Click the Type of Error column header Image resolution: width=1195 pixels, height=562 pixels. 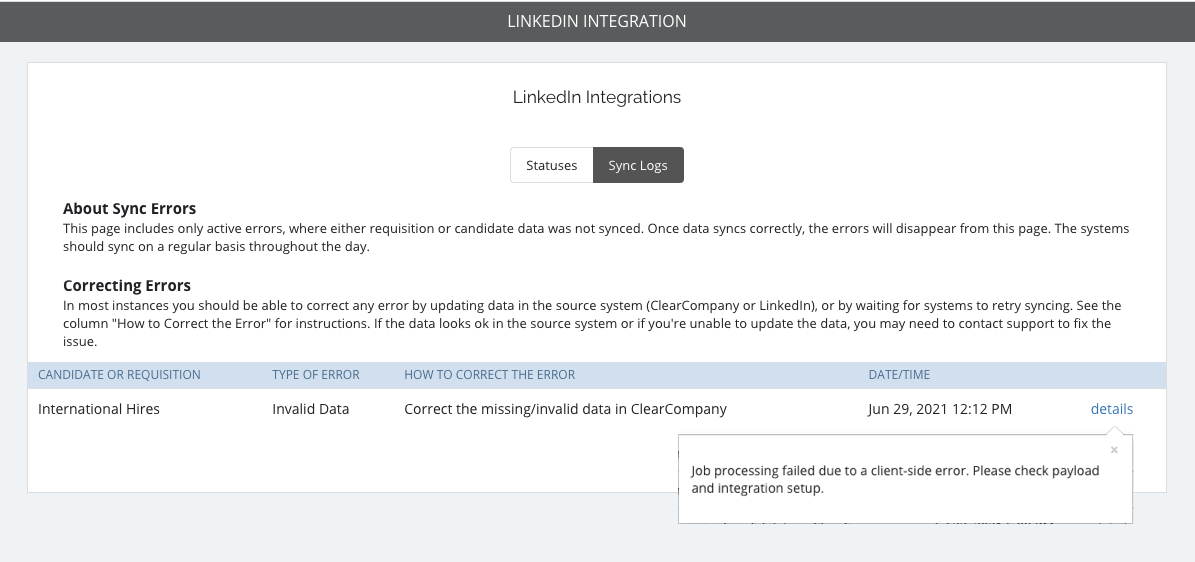pos(316,374)
